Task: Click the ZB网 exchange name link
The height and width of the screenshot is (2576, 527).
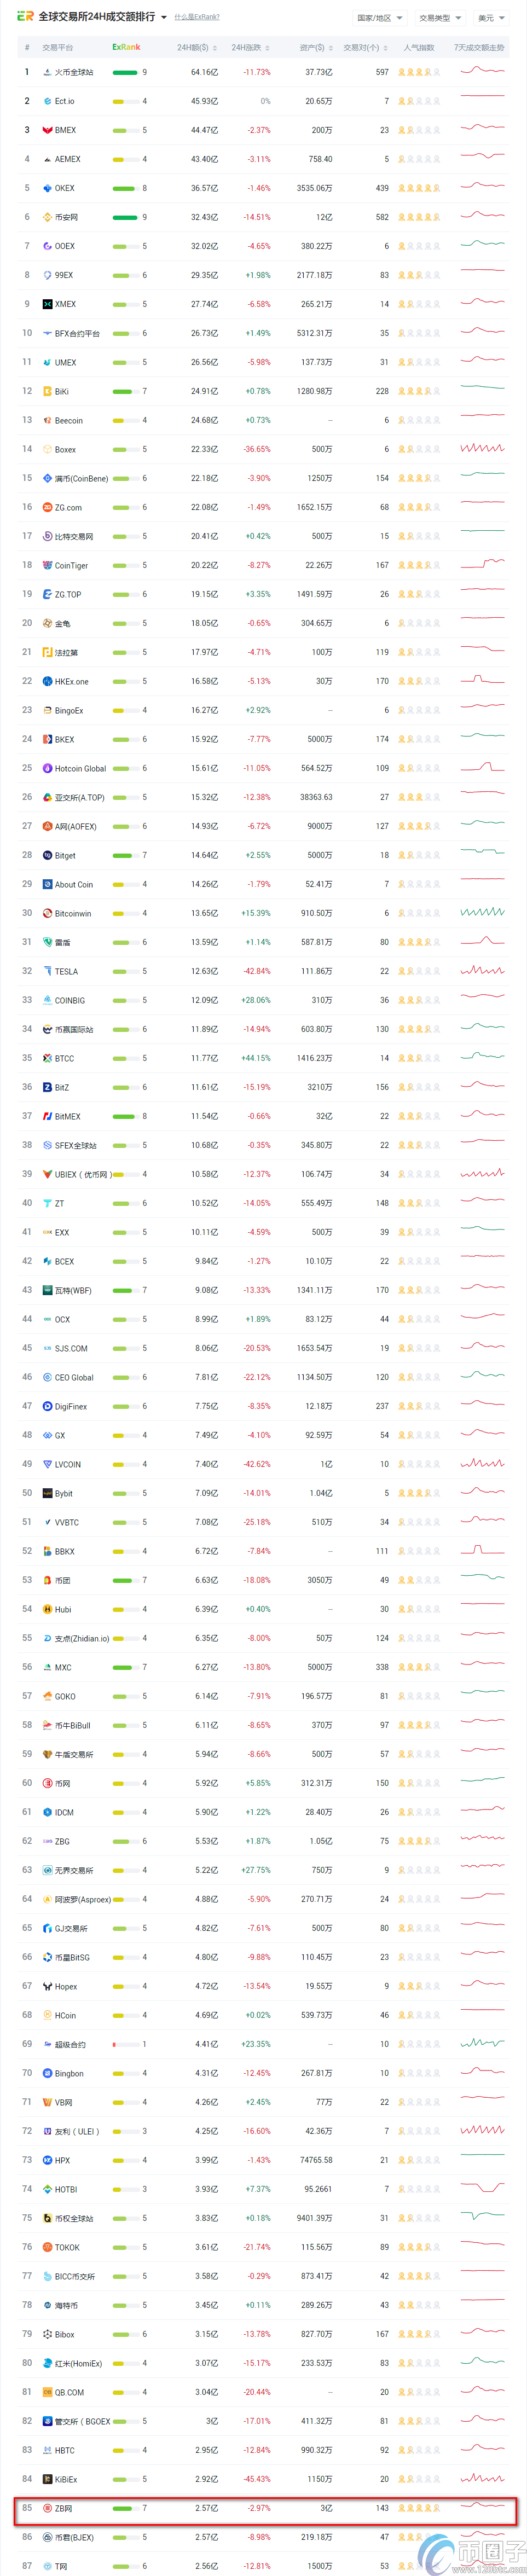Action: coord(63,2507)
